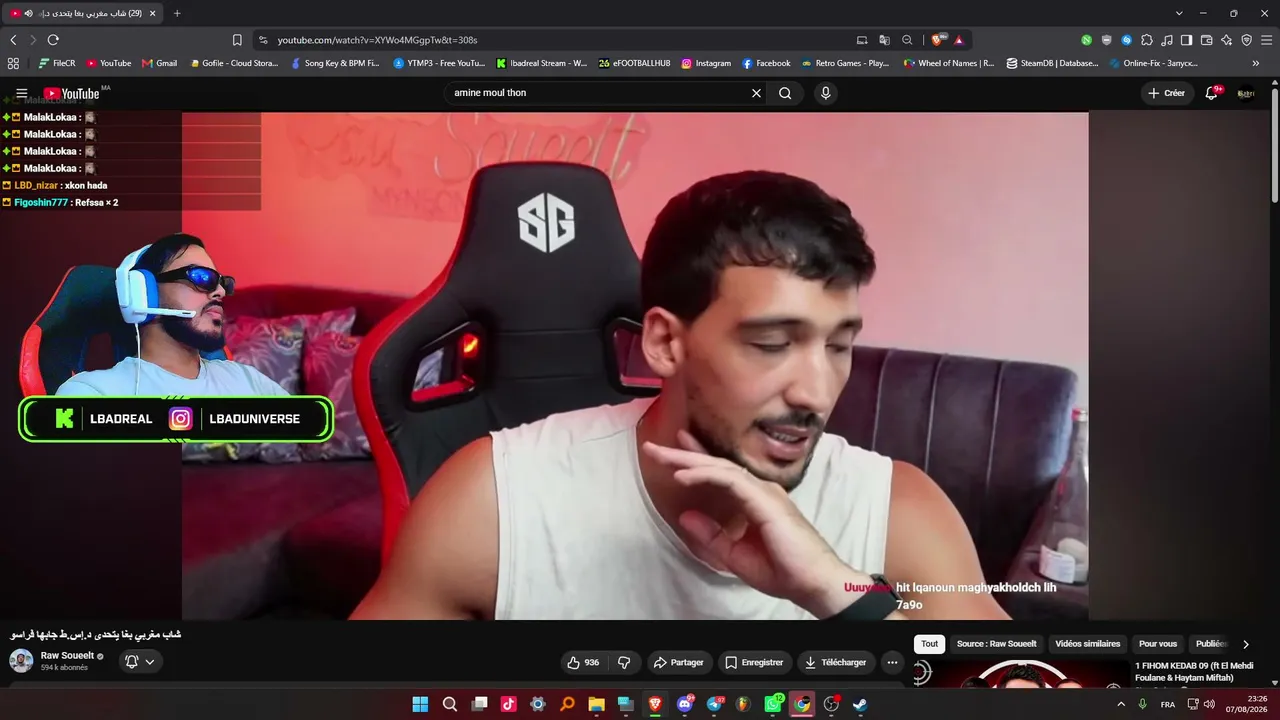Toggle the browser sidebar panel
1280x720 pixels.
click(1186, 40)
